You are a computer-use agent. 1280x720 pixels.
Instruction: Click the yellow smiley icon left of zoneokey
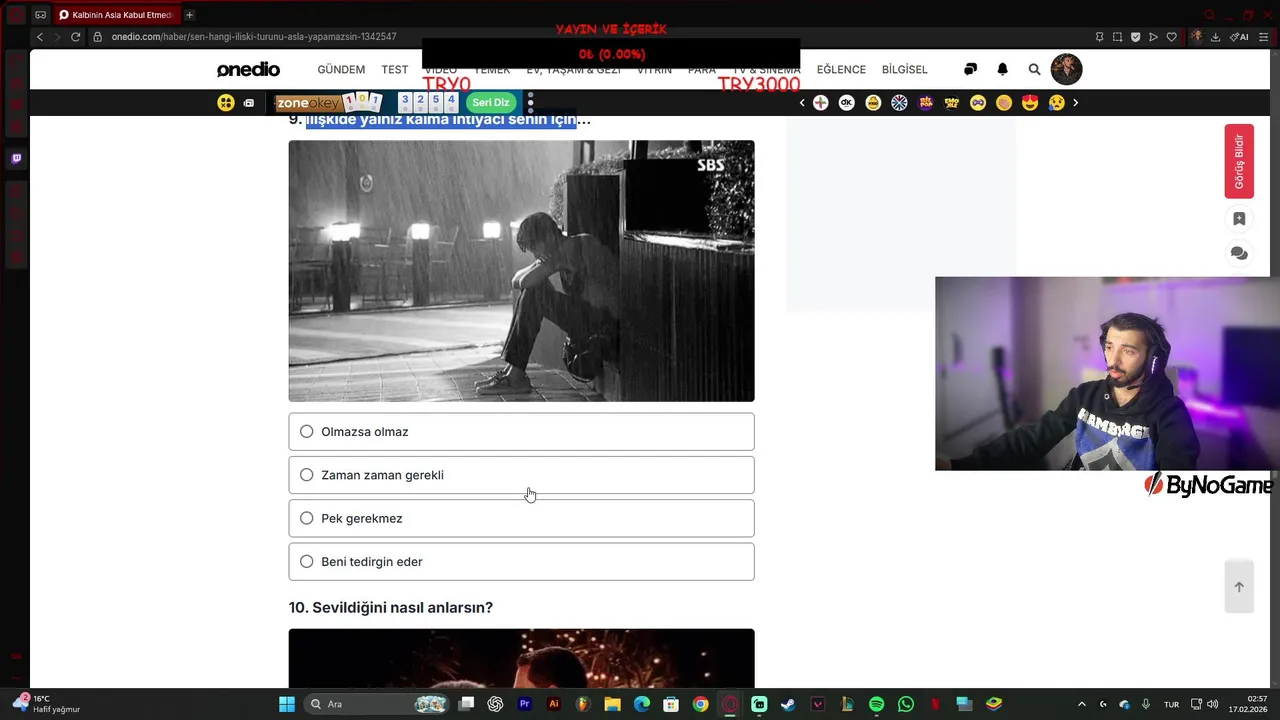click(226, 102)
